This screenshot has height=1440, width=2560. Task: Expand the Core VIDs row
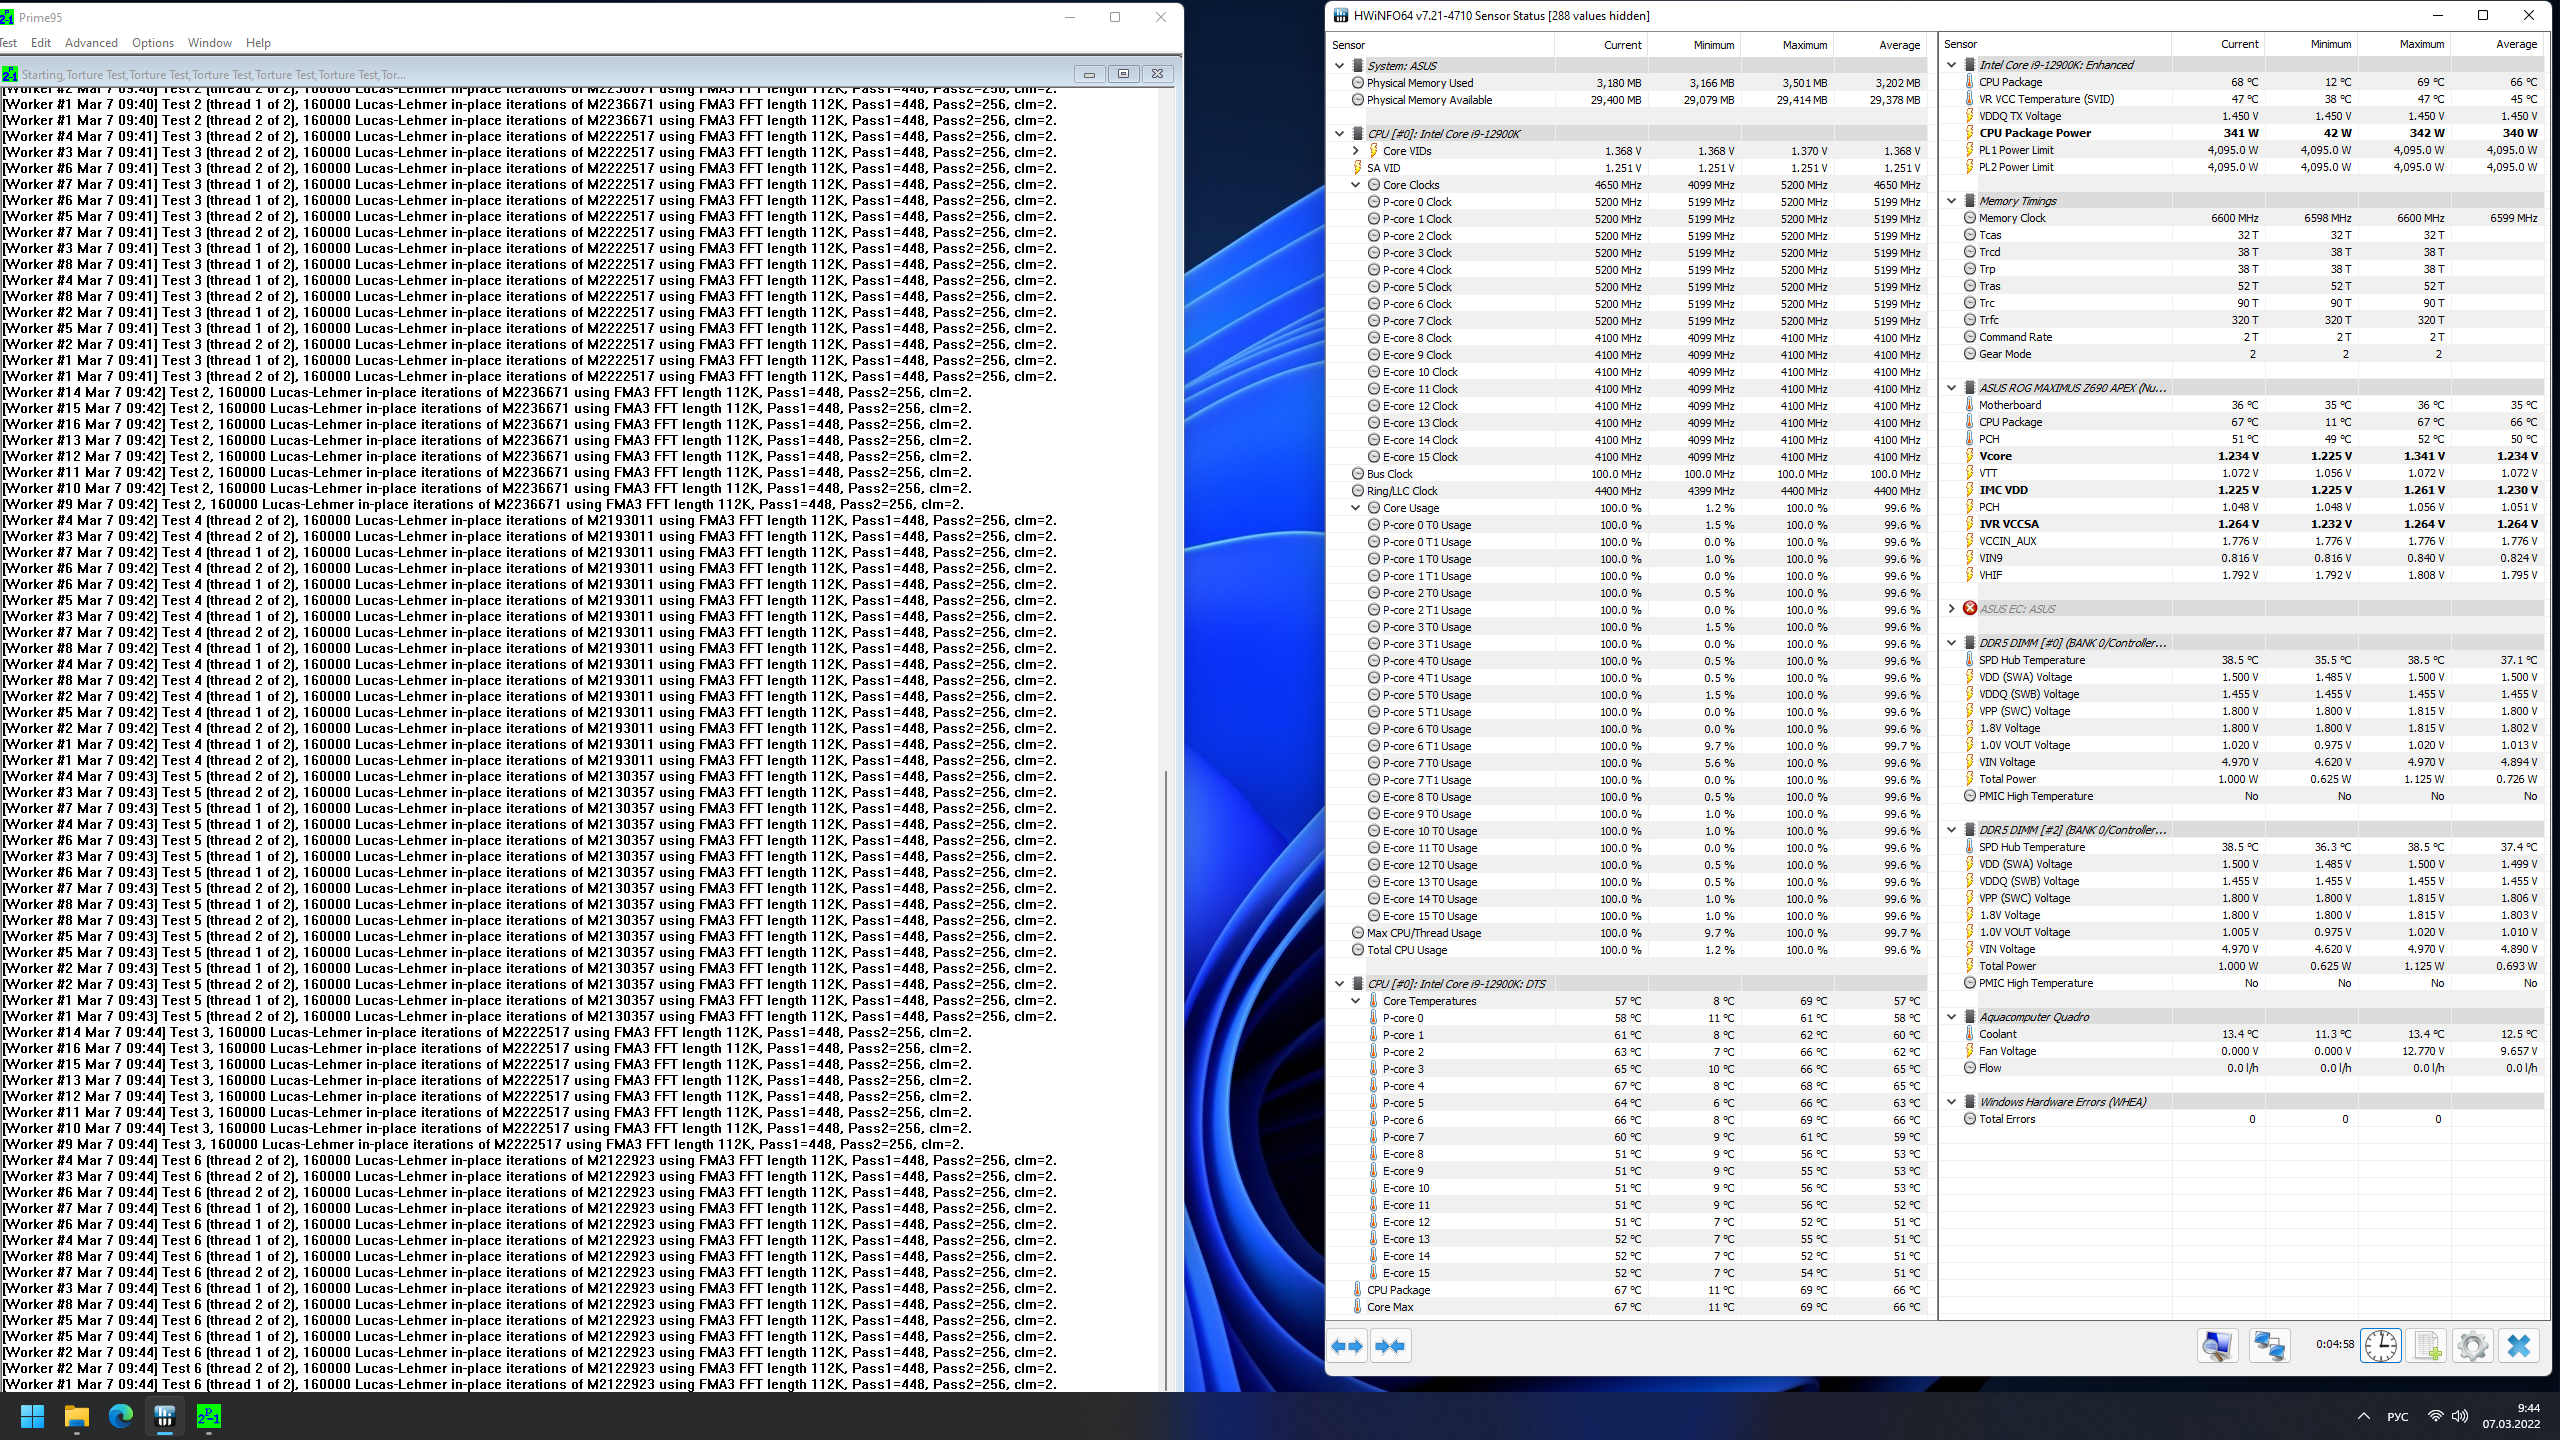tap(1356, 151)
